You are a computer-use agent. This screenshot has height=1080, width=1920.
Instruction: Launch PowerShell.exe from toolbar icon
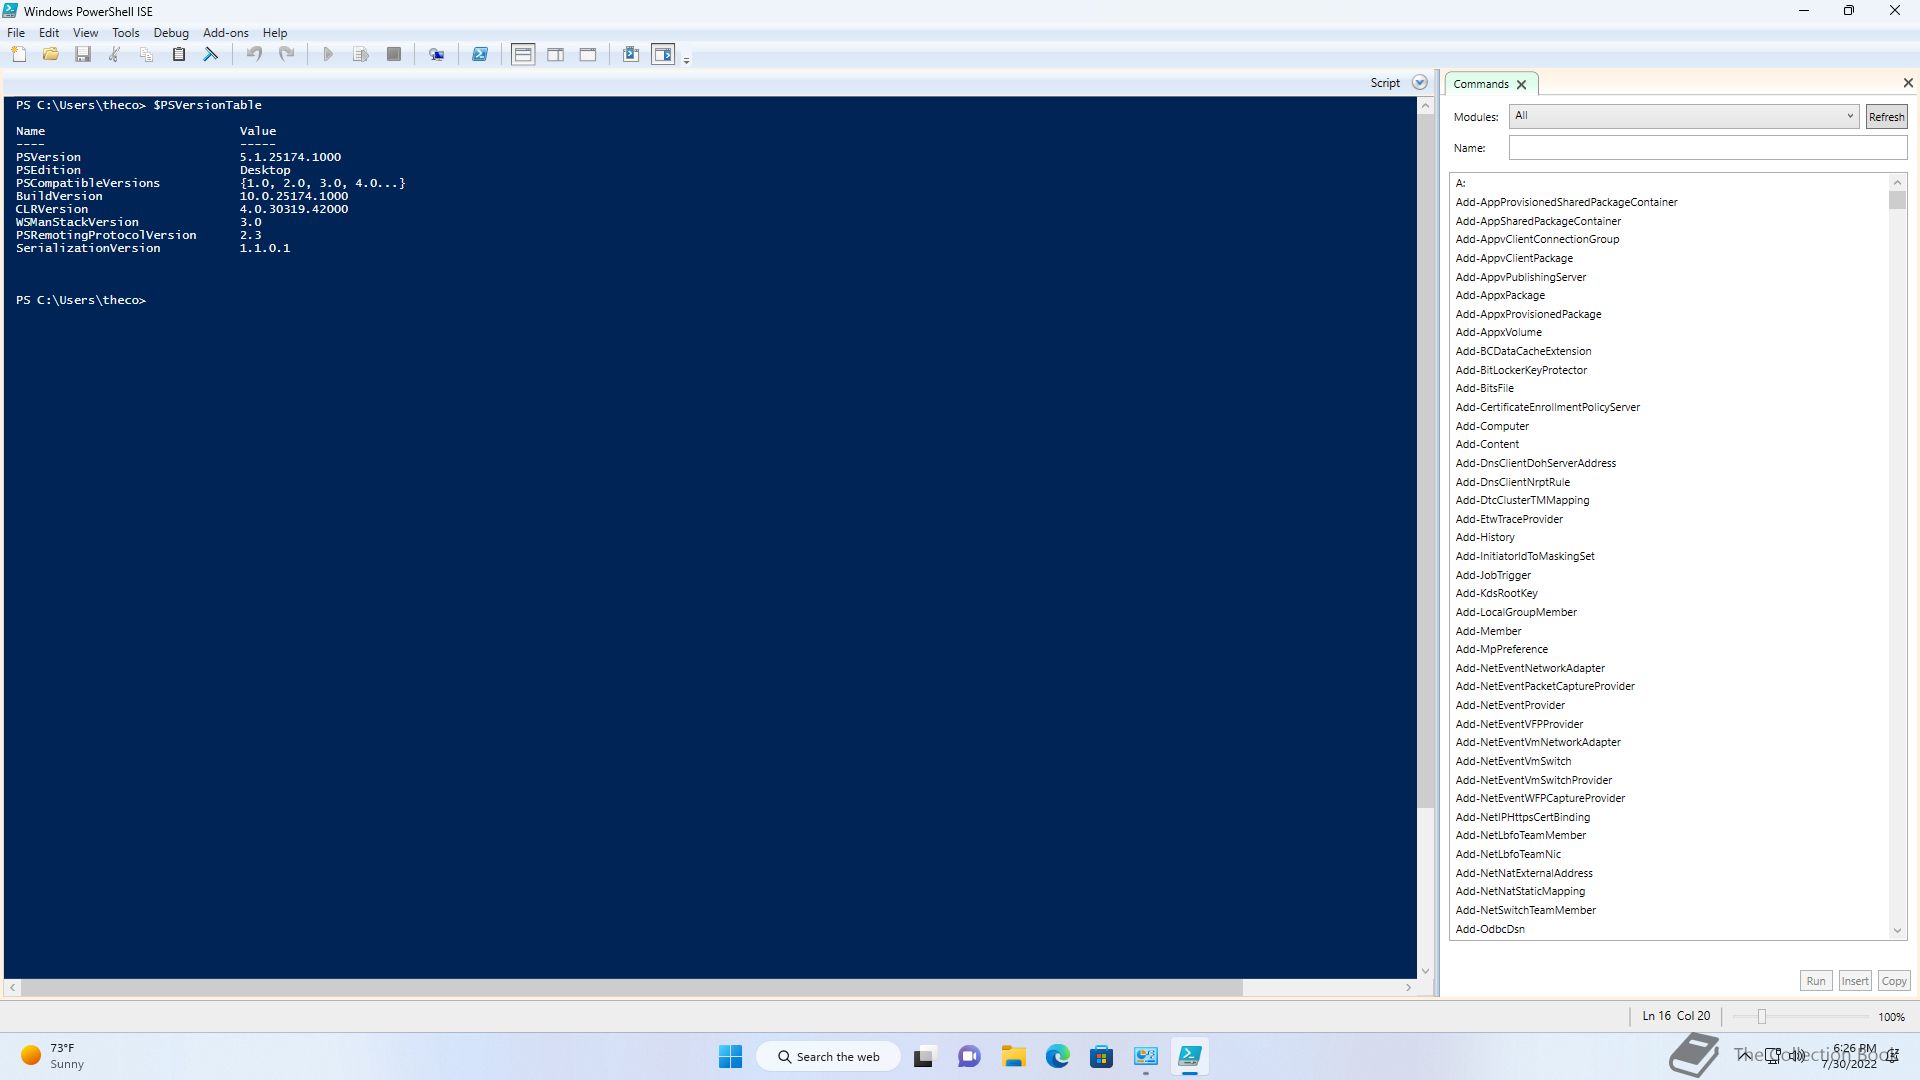click(x=480, y=55)
